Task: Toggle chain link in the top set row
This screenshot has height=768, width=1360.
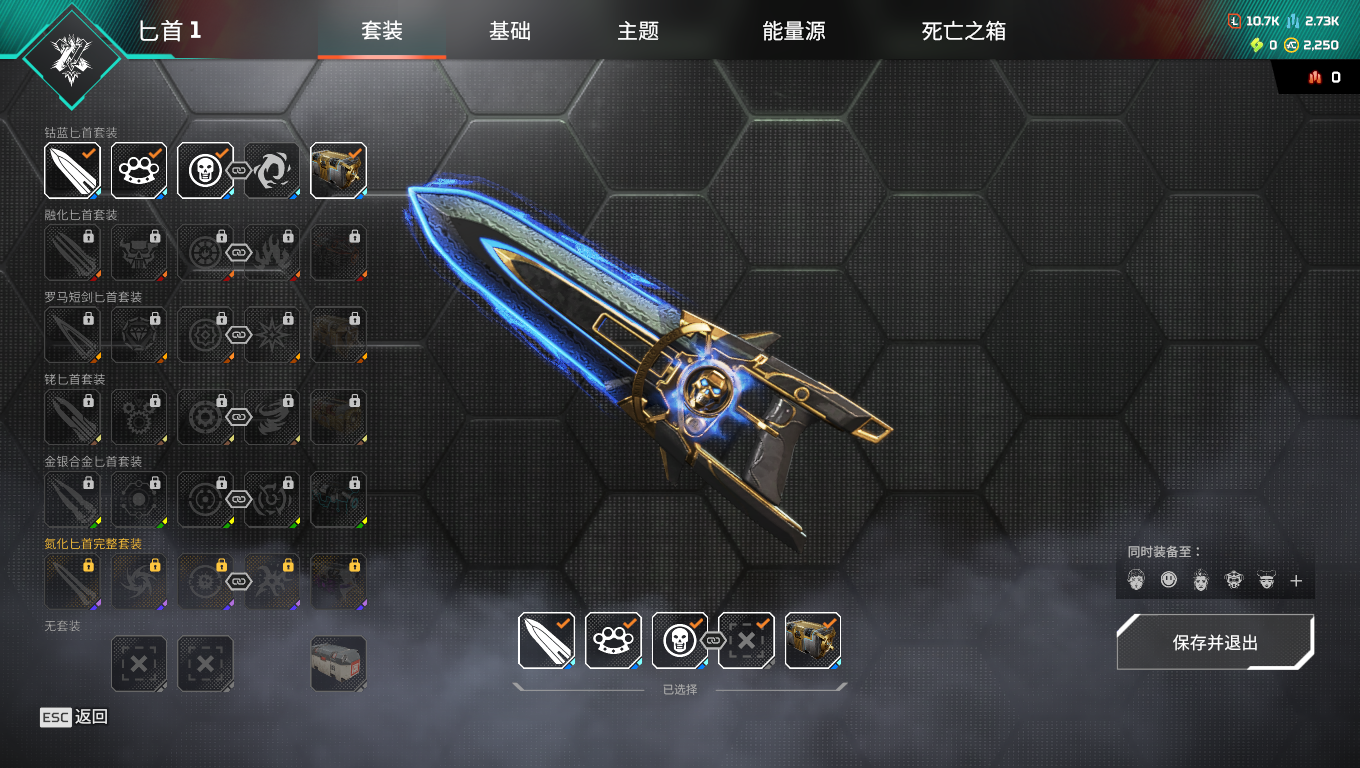Action: pyautogui.click(x=238, y=170)
